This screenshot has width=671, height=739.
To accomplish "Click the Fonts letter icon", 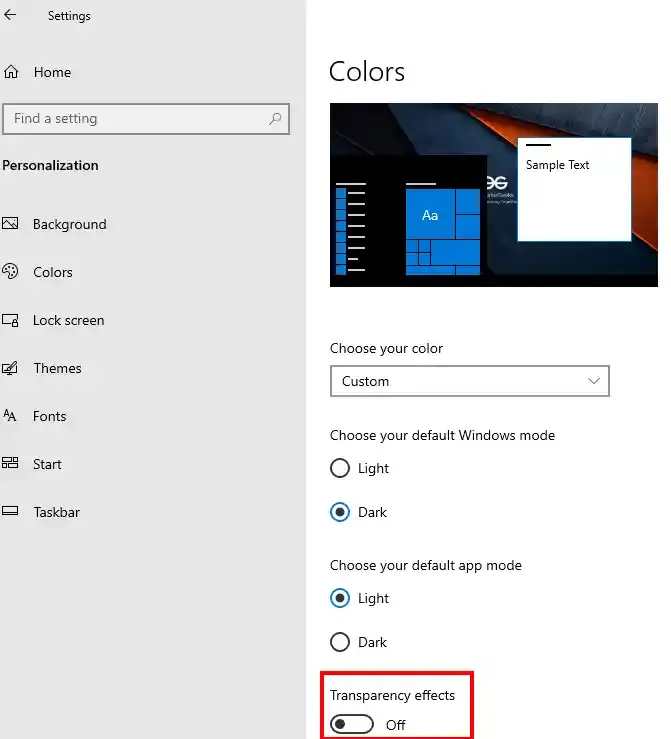I will click(11, 416).
